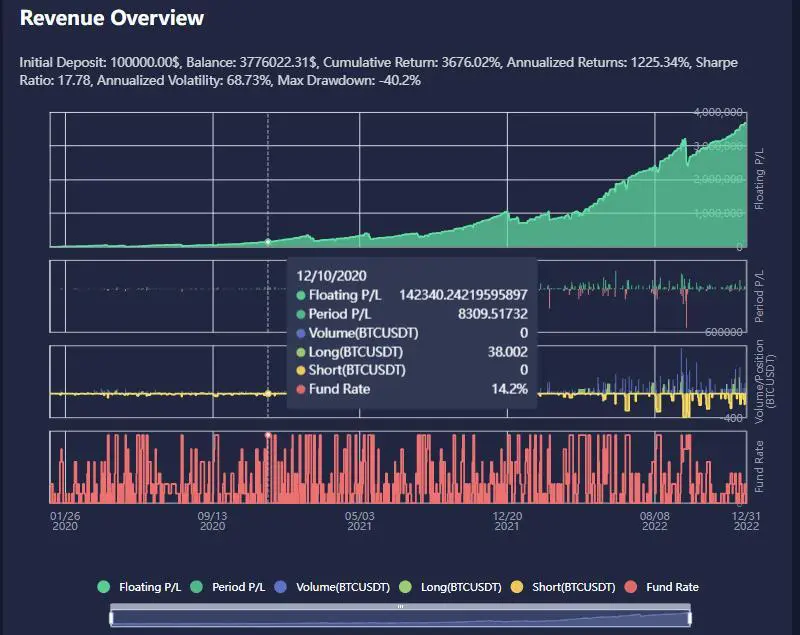Click the red Fund Rate legend dot
The width and height of the screenshot is (800, 635).
[x=631, y=587]
